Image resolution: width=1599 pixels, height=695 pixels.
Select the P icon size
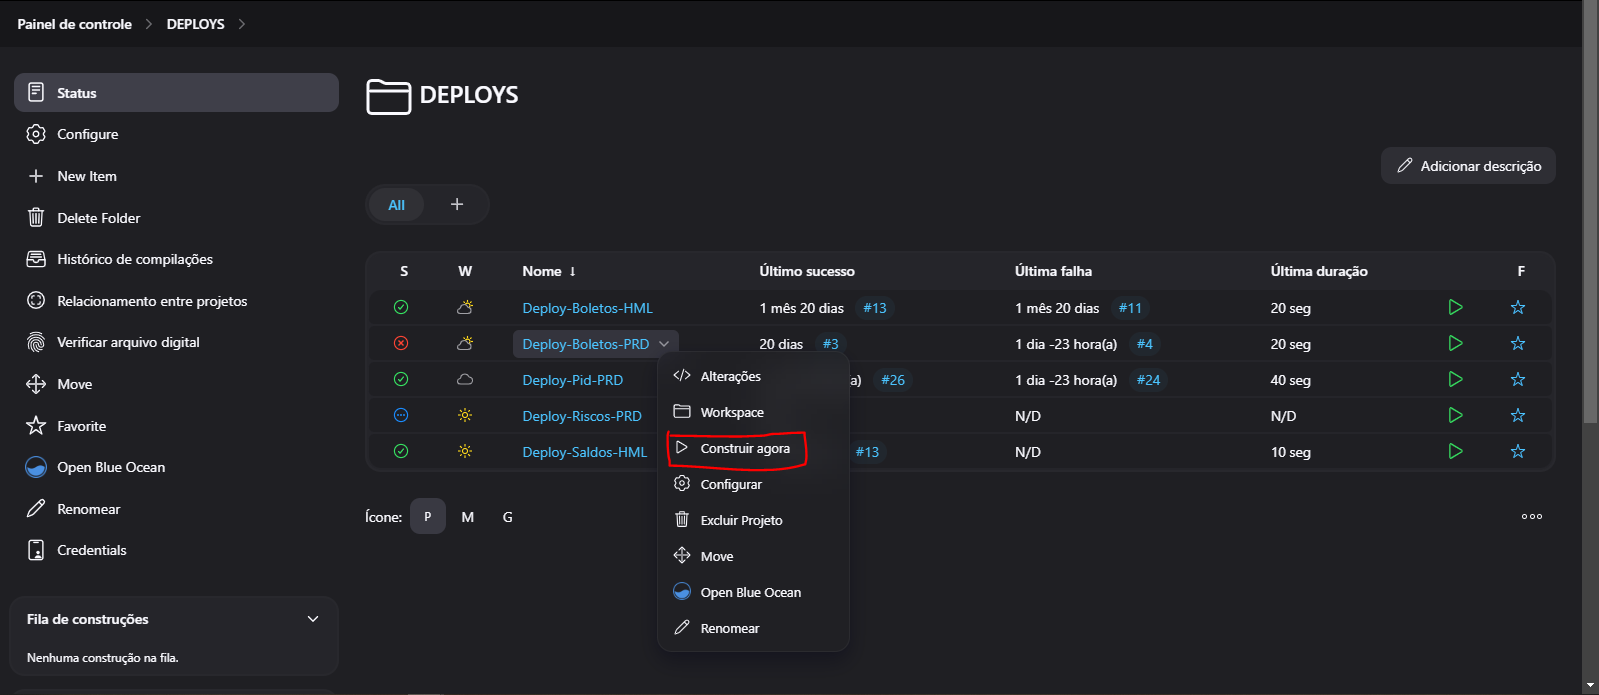coord(427,517)
